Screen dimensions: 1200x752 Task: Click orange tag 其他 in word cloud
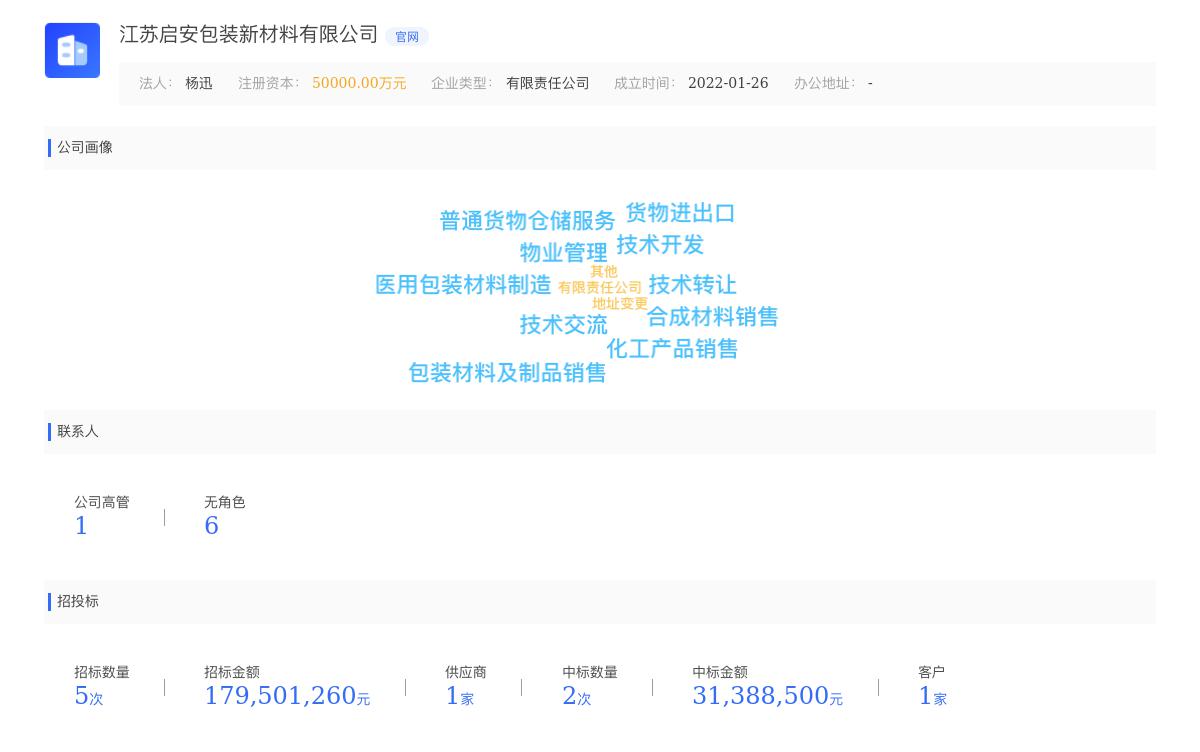604,271
